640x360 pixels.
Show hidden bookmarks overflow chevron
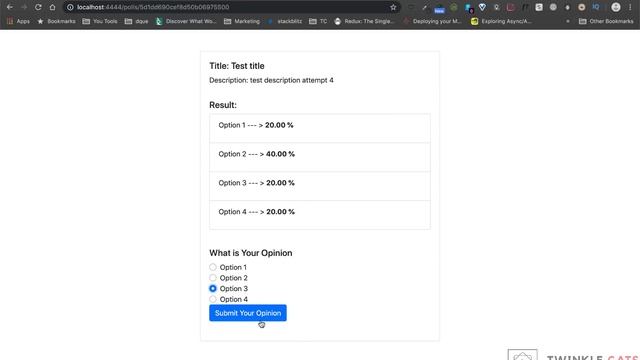(568, 21)
